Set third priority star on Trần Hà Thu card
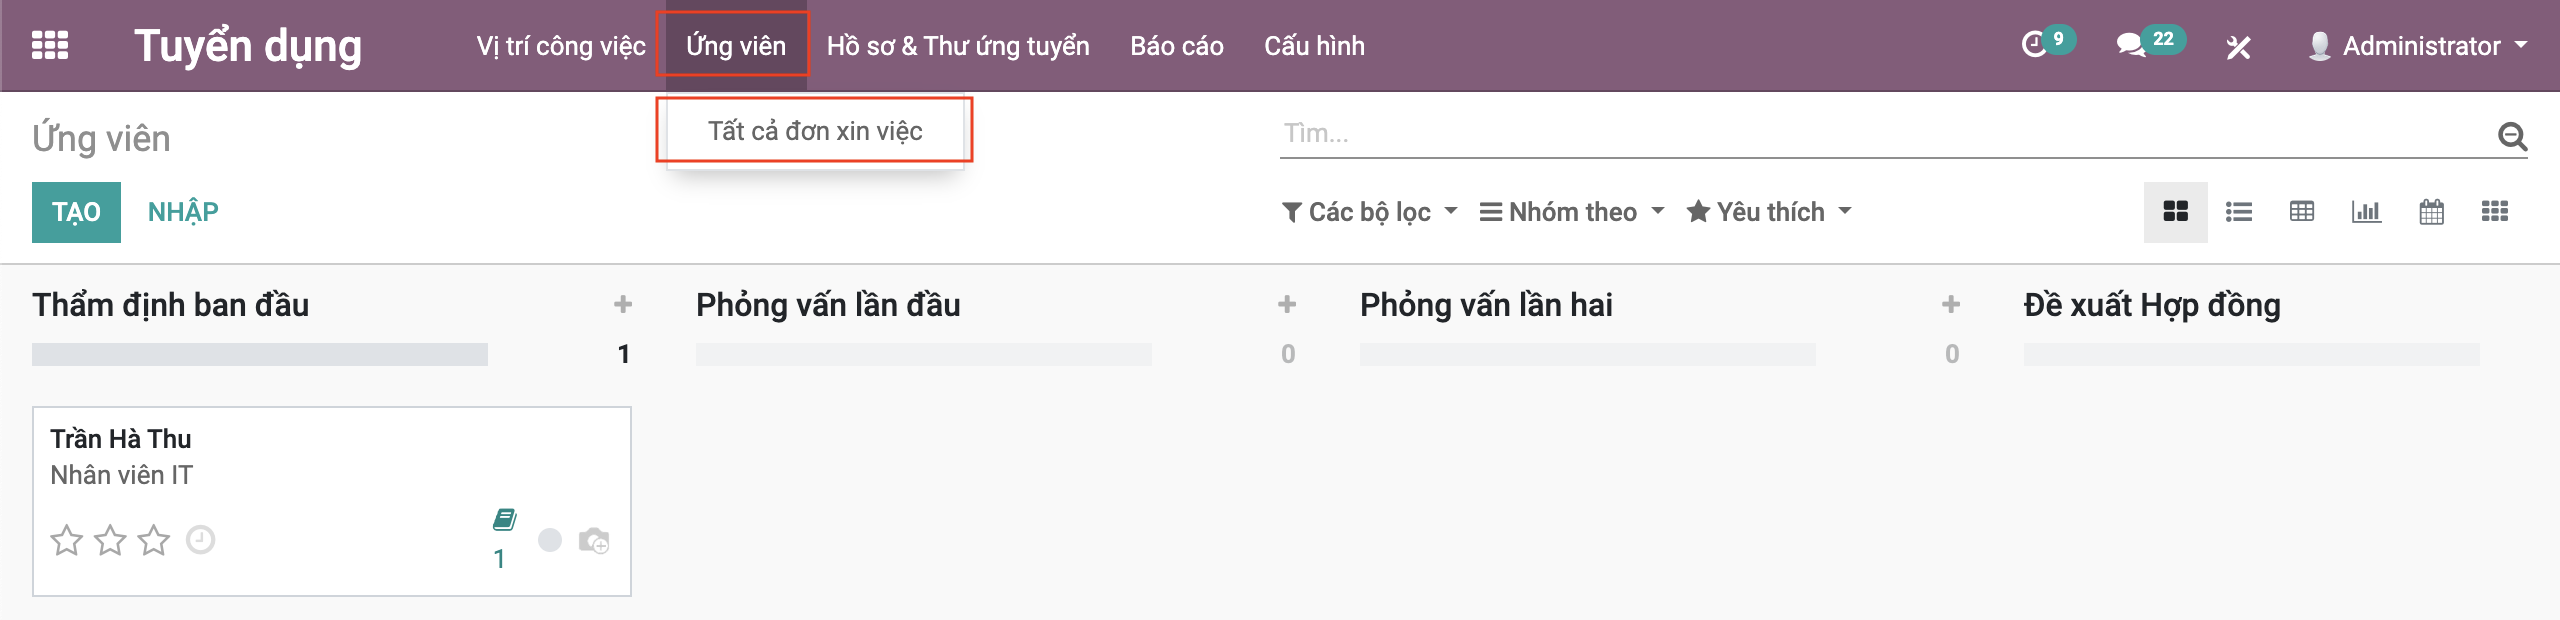The image size is (2560, 620). (154, 540)
